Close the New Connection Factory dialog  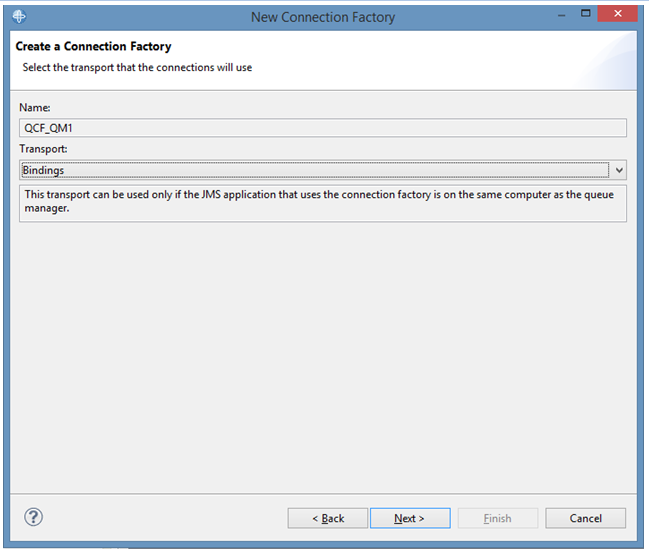coord(618,13)
